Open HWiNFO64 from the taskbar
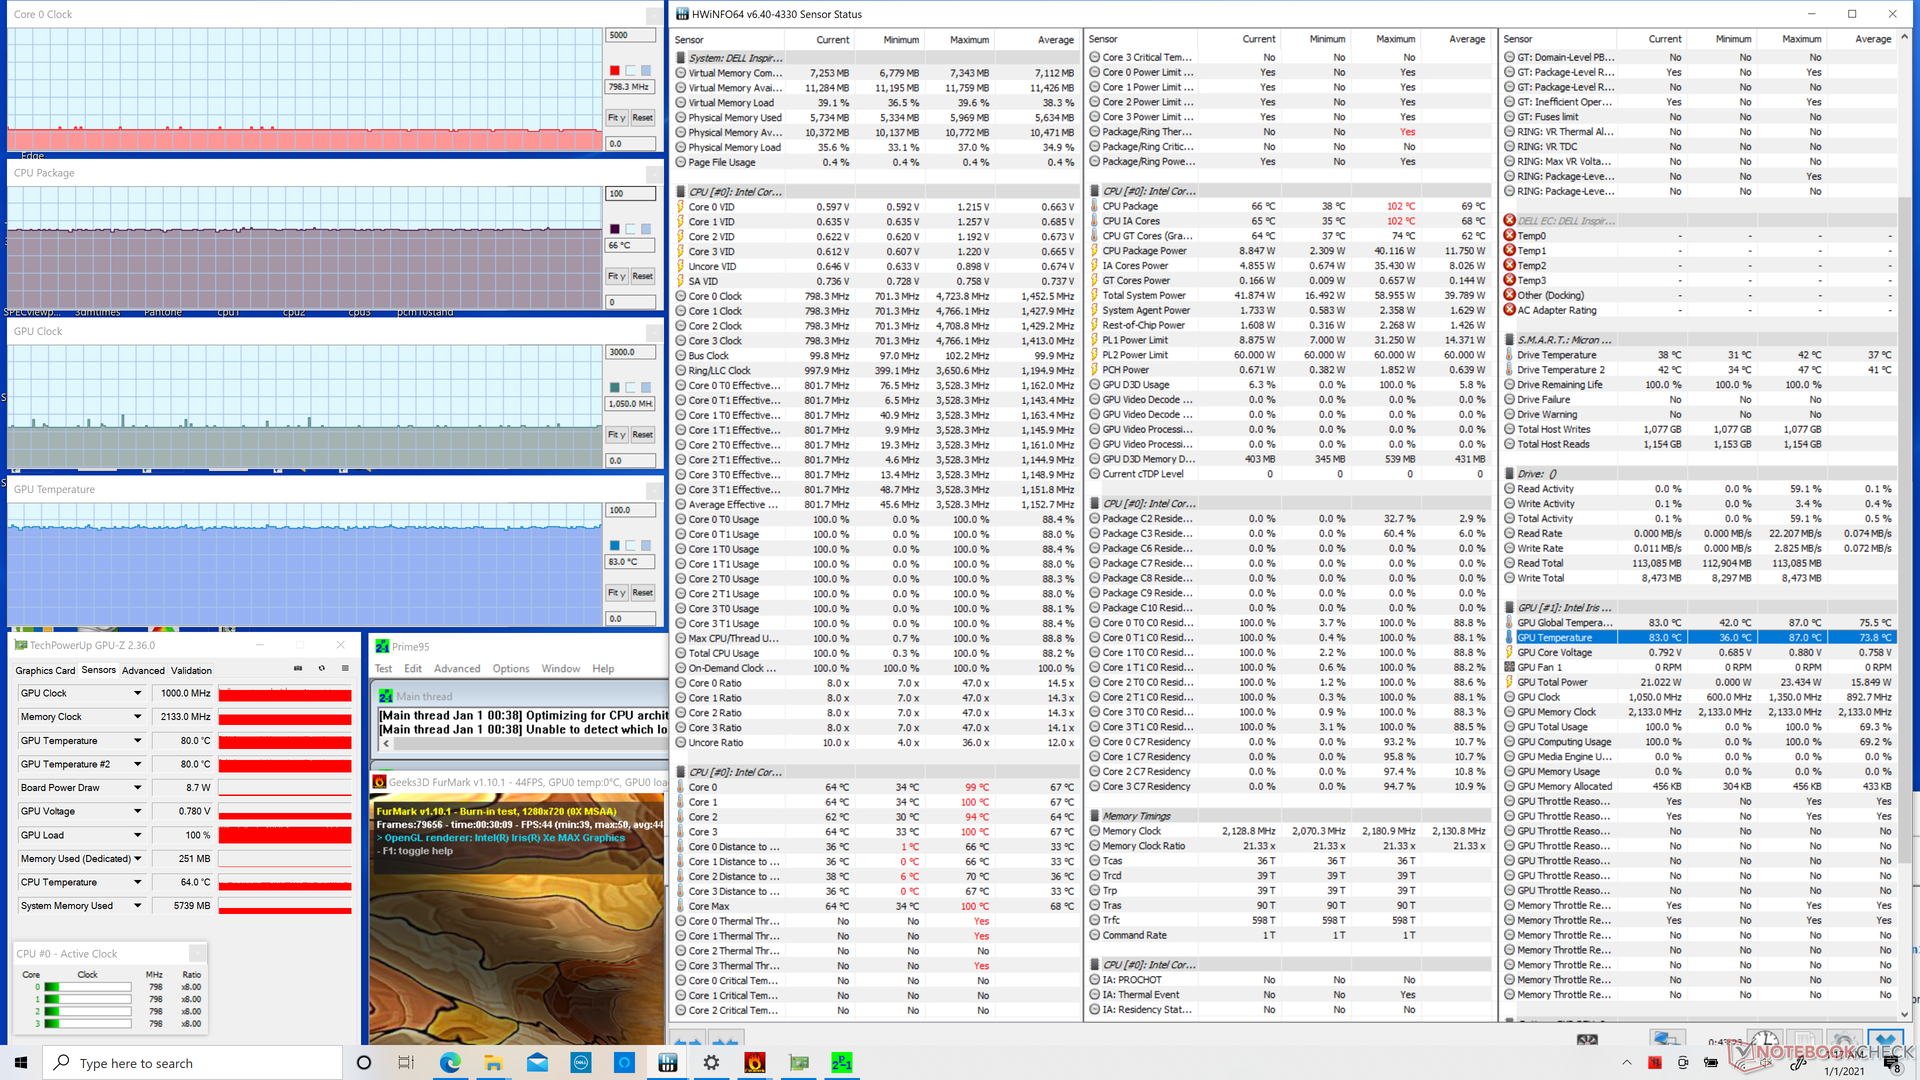Viewport: 1920px width, 1080px height. point(668,1063)
